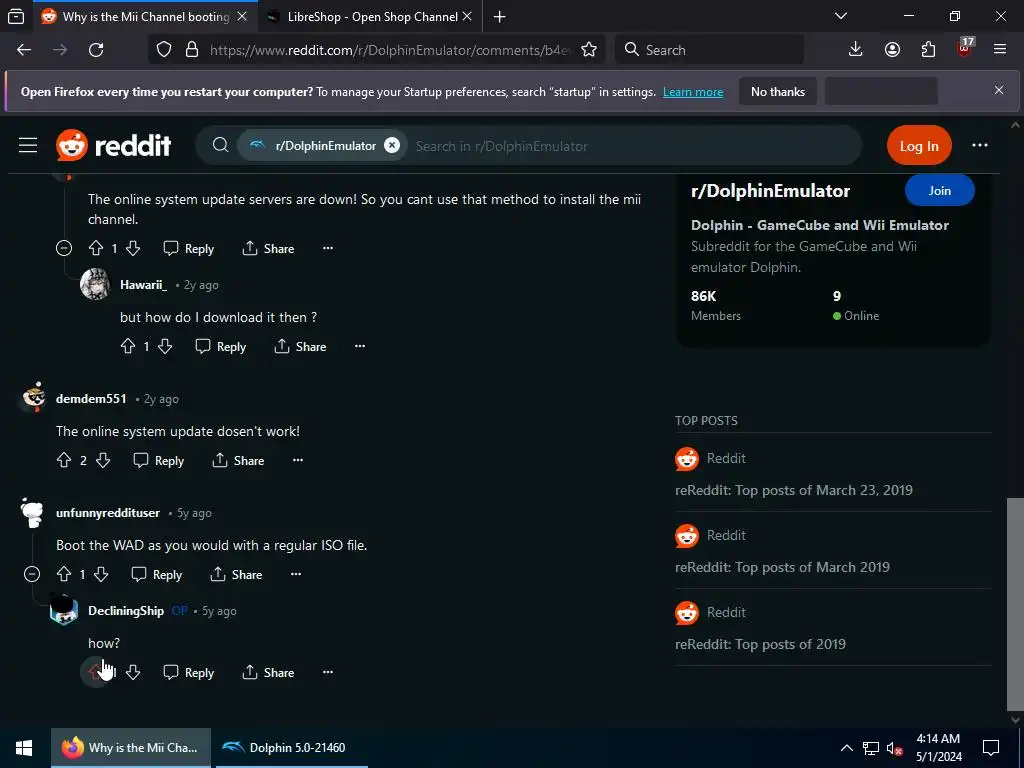Viewport: 1024px width, 768px height.
Task: Open the Windows notification center
Action: tap(991, 748)
